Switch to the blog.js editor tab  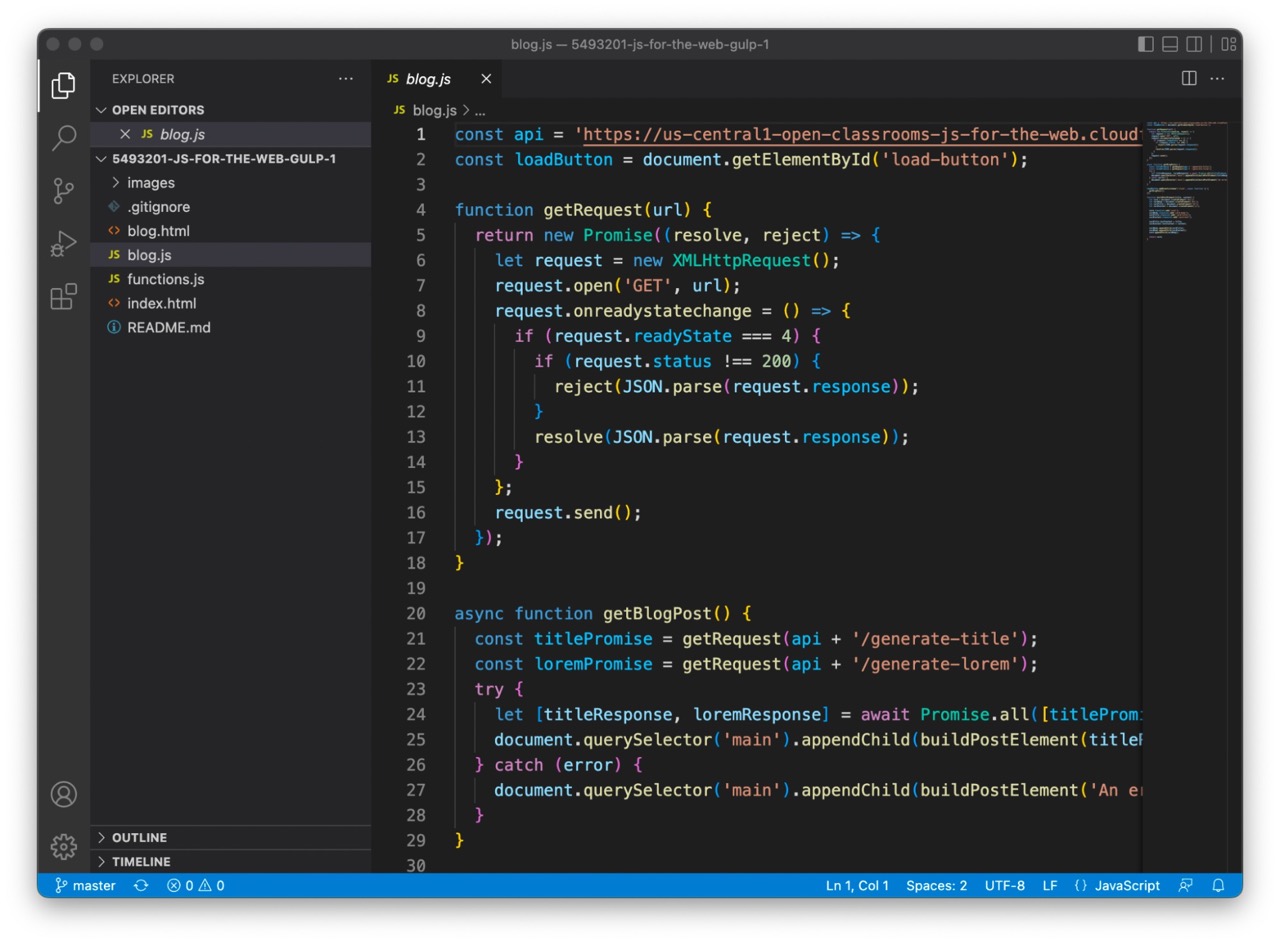point(428,78)
